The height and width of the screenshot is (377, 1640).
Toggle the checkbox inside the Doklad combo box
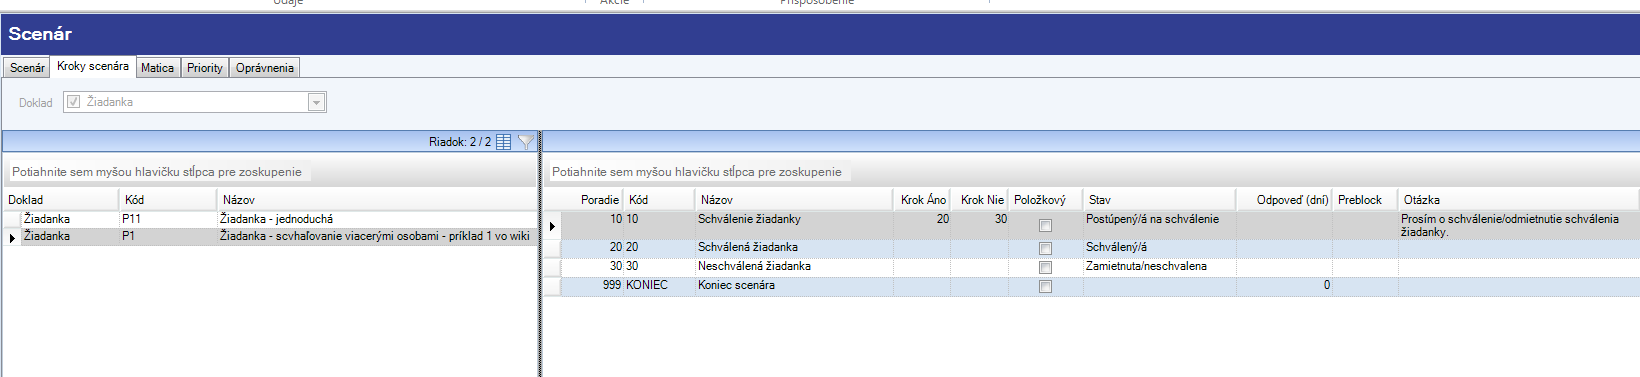(73, 102)
